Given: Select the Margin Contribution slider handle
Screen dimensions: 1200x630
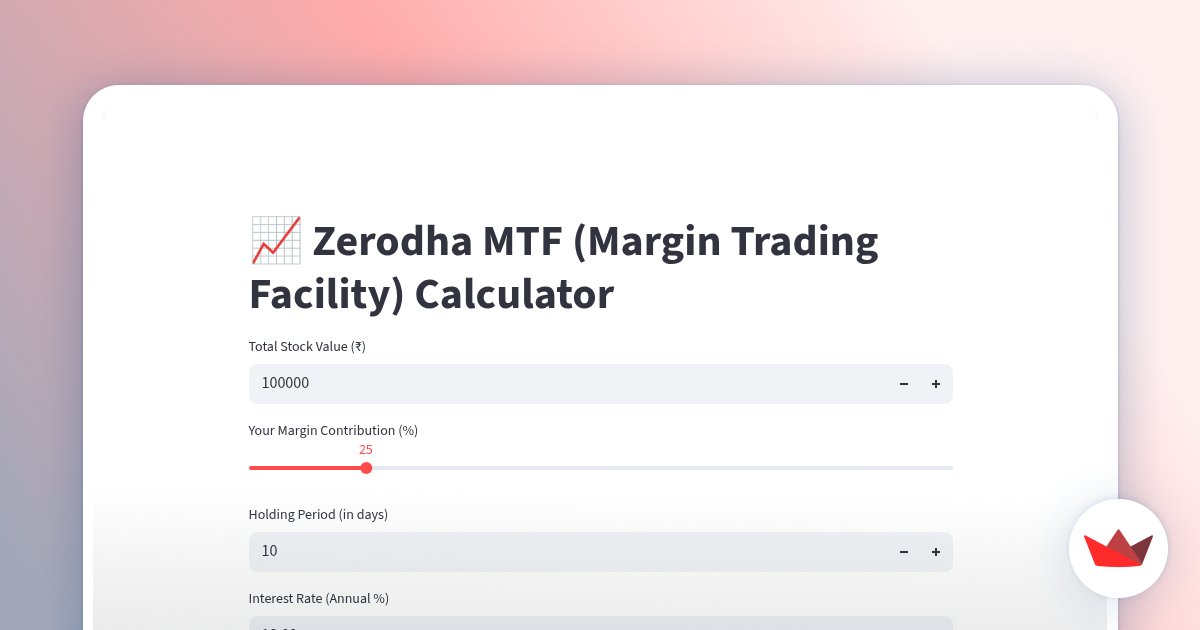Looking at the screenshot, I should point(366,467).
